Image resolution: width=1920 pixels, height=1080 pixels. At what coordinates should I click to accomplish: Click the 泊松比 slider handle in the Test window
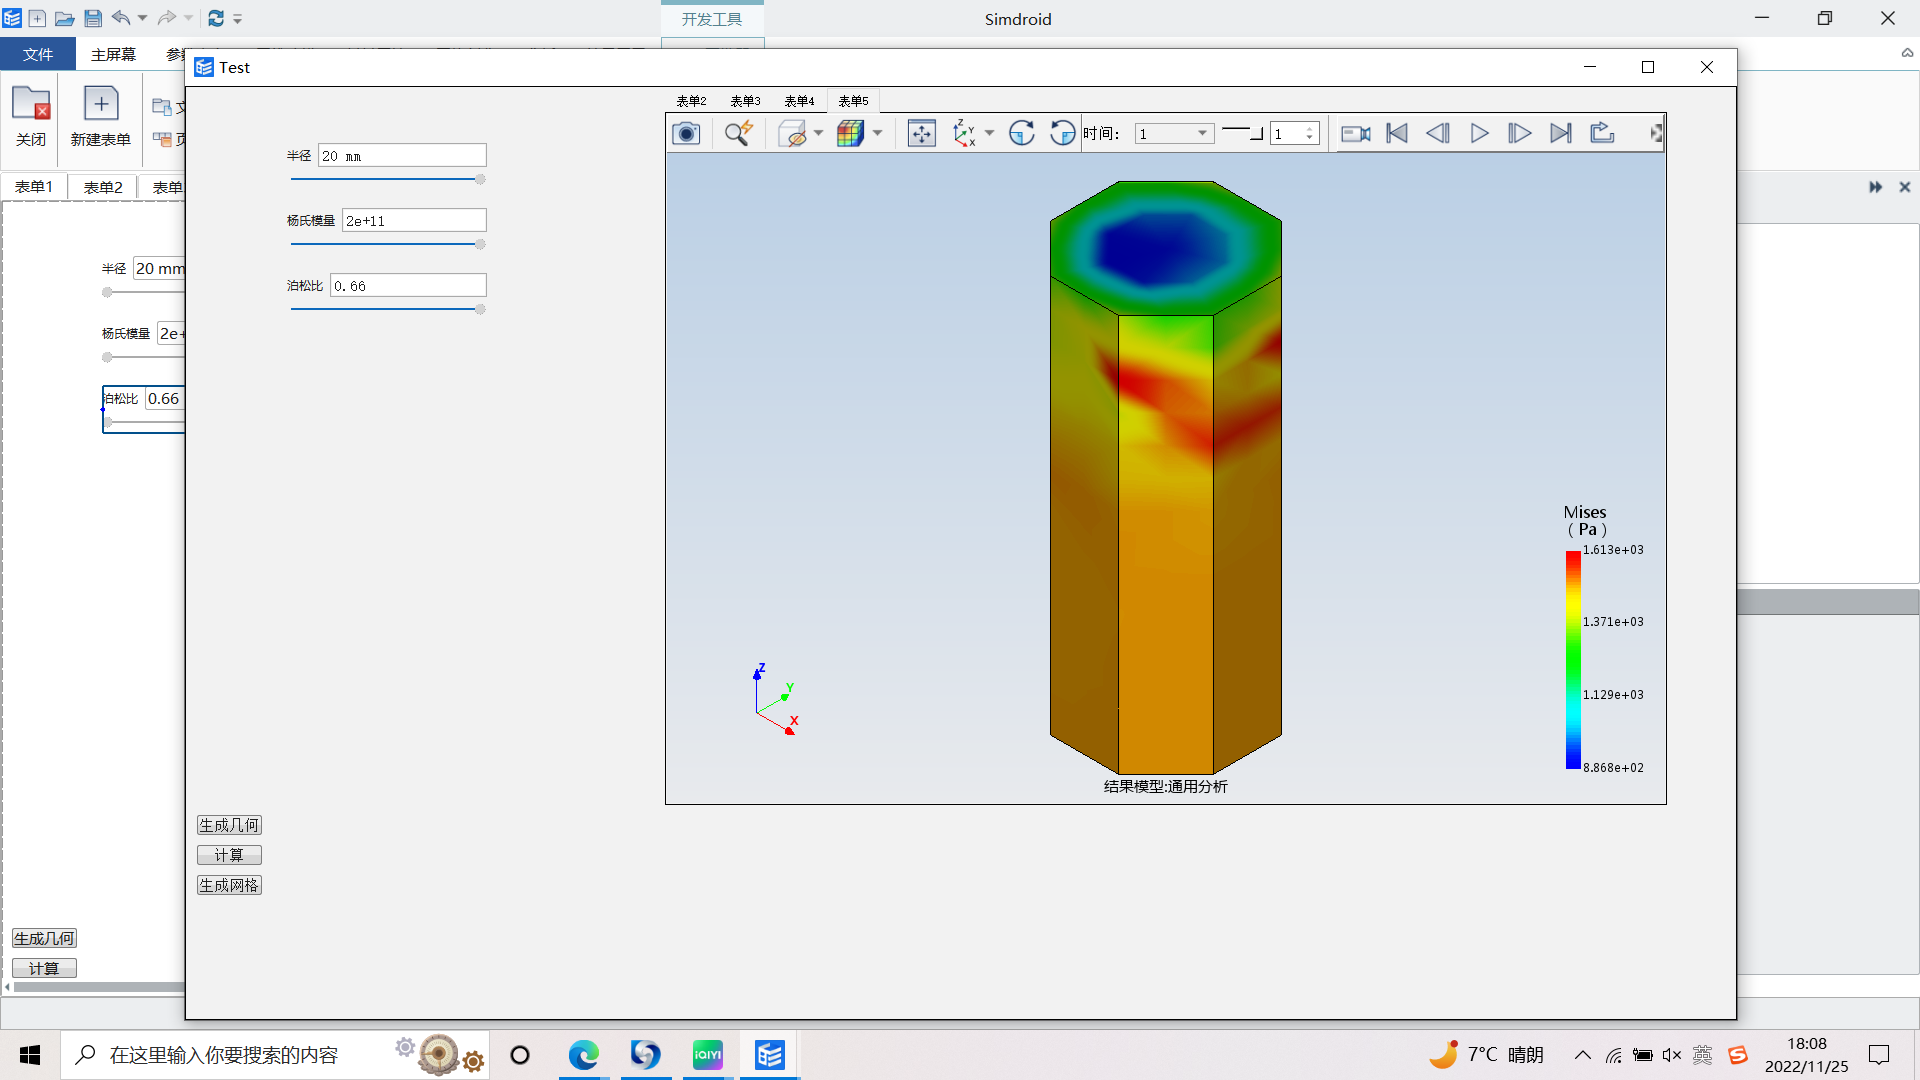480,310
